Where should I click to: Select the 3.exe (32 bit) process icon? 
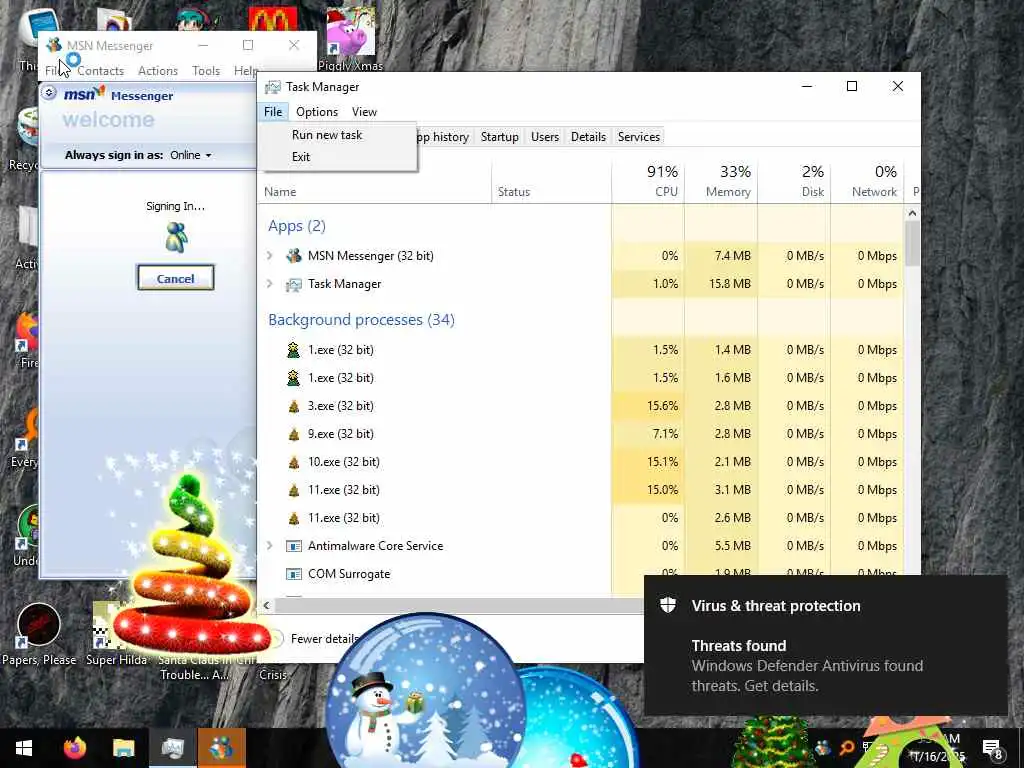(x=293, y=406)
